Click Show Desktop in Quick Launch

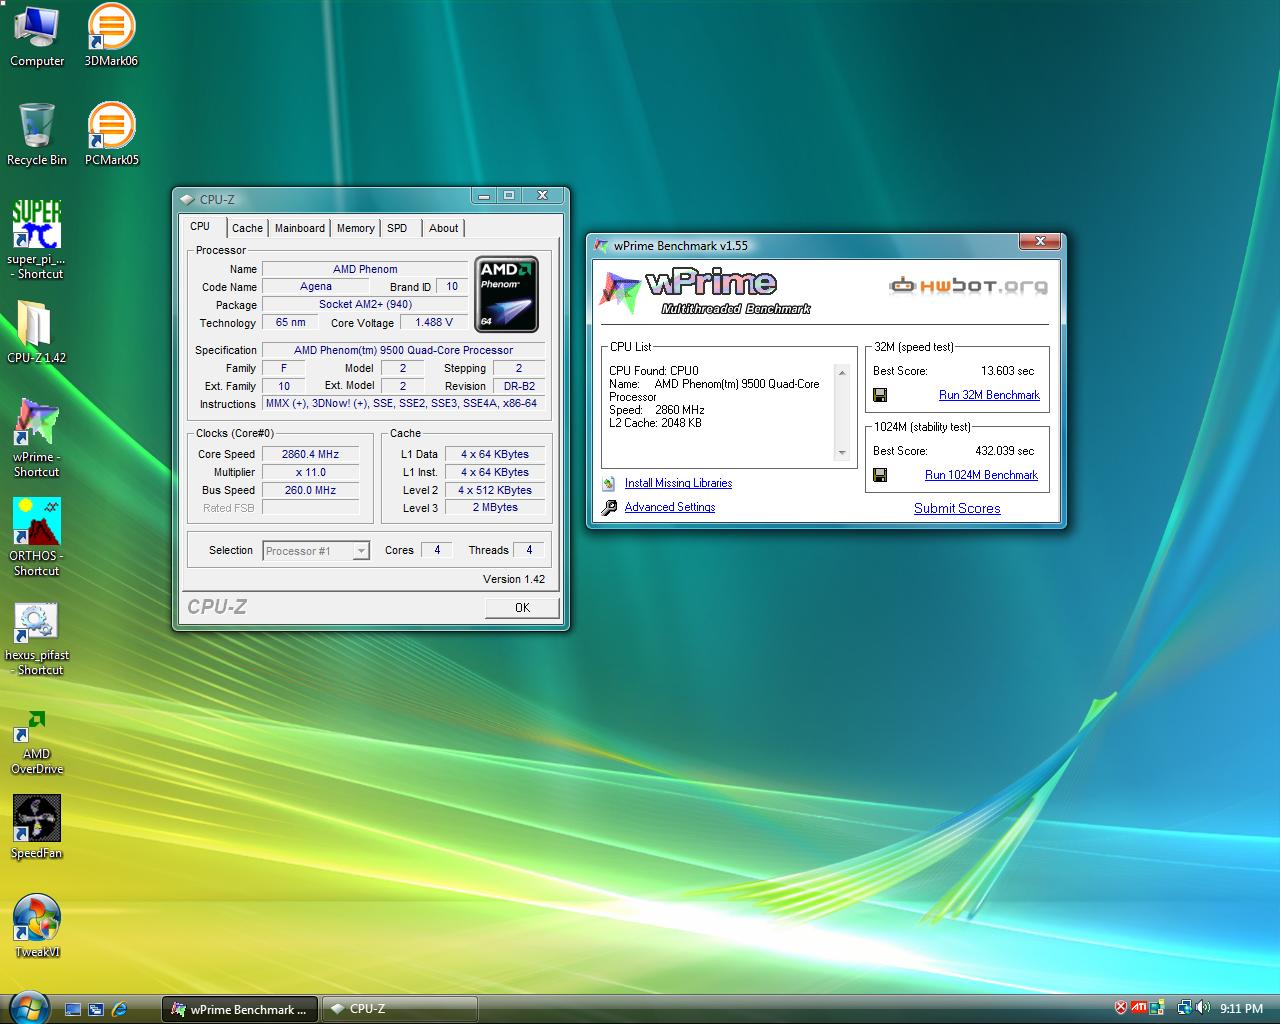[73, 1009]
